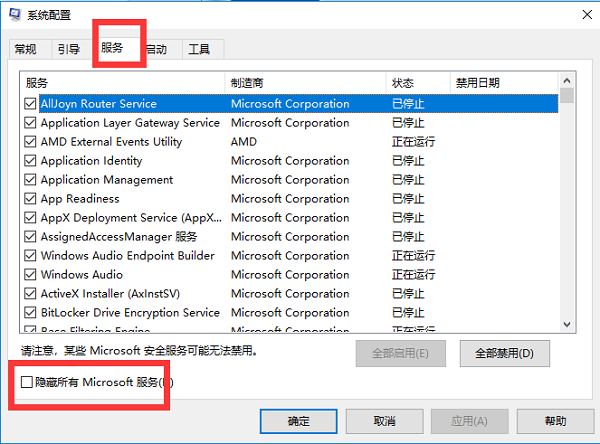Image resolution: width=600 pixels, height=444 pixels.
Task: Select the Application Identity service name
Action: coord(91,161)
